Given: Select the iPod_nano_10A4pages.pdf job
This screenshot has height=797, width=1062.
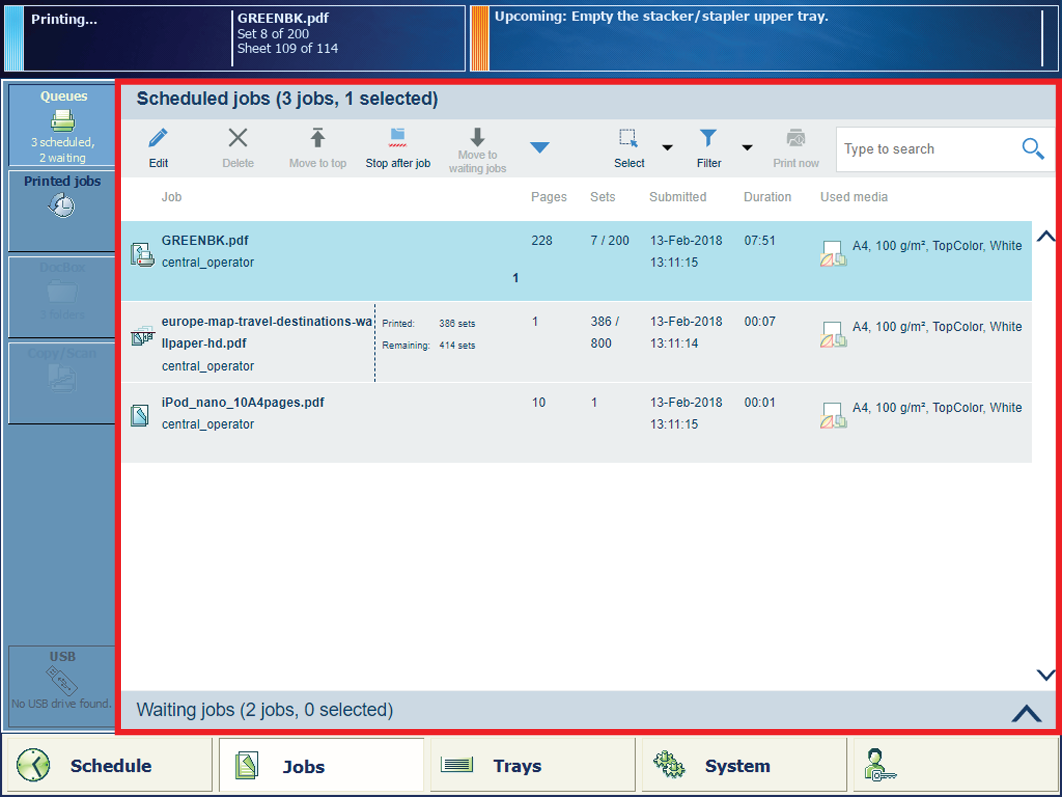Looking at the screenshot, I should coord(243,403).
